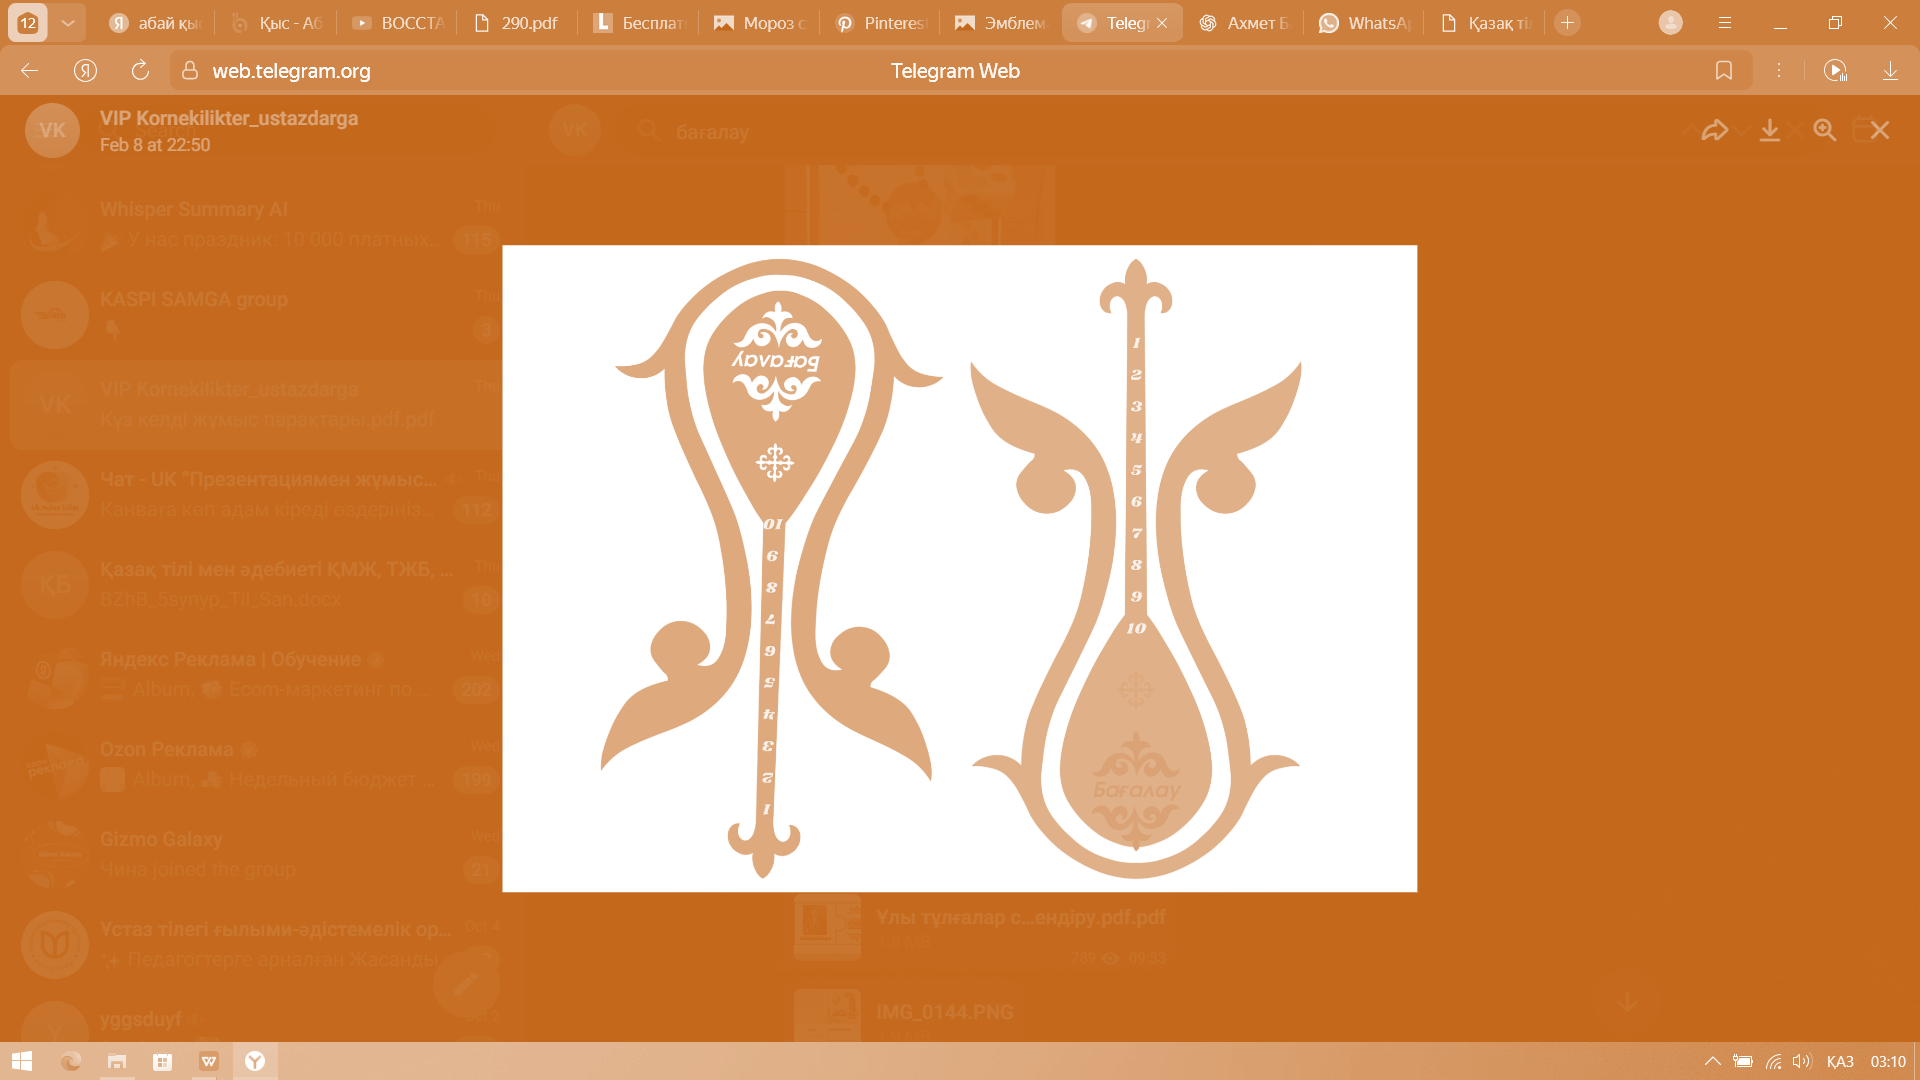Toggle the KAZ keyboard language indicator
1920x1080 pixels.
click(1839, 1061)
